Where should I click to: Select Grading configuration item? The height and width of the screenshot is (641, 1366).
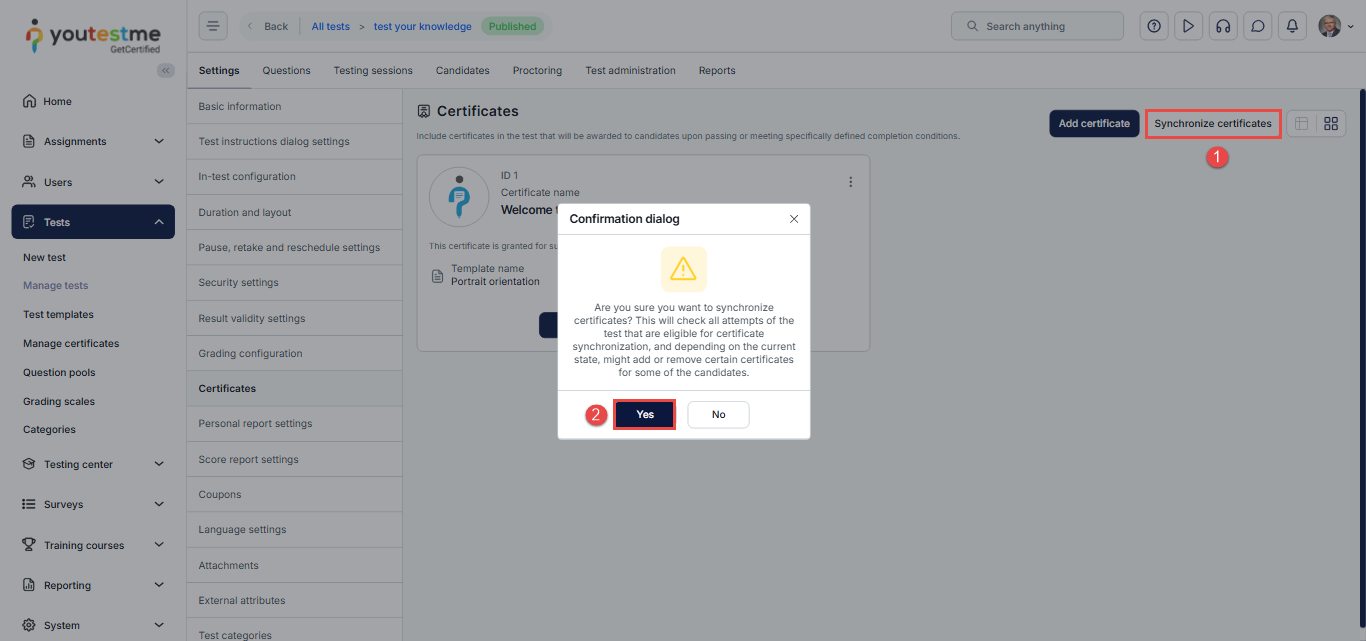(x=294, y=353)
